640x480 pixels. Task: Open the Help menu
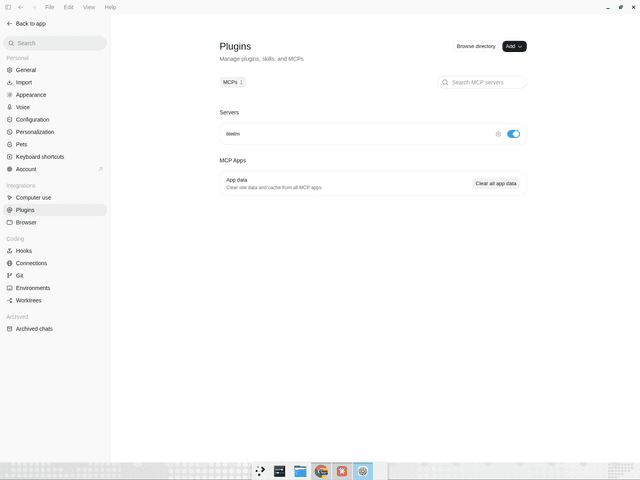pyautogui.click(x=110, y=7)
